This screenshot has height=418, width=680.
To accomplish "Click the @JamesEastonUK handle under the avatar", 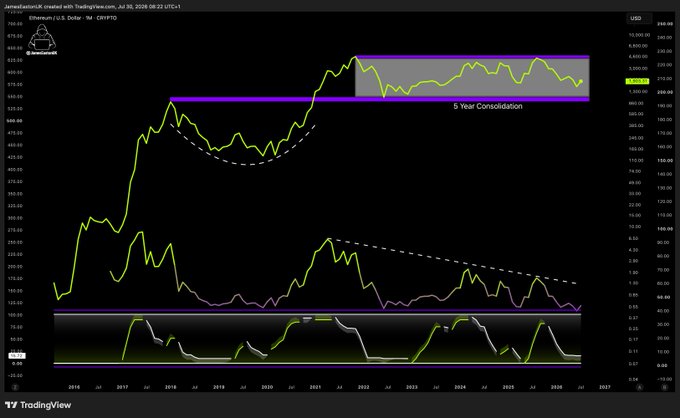I will (42, 53).
